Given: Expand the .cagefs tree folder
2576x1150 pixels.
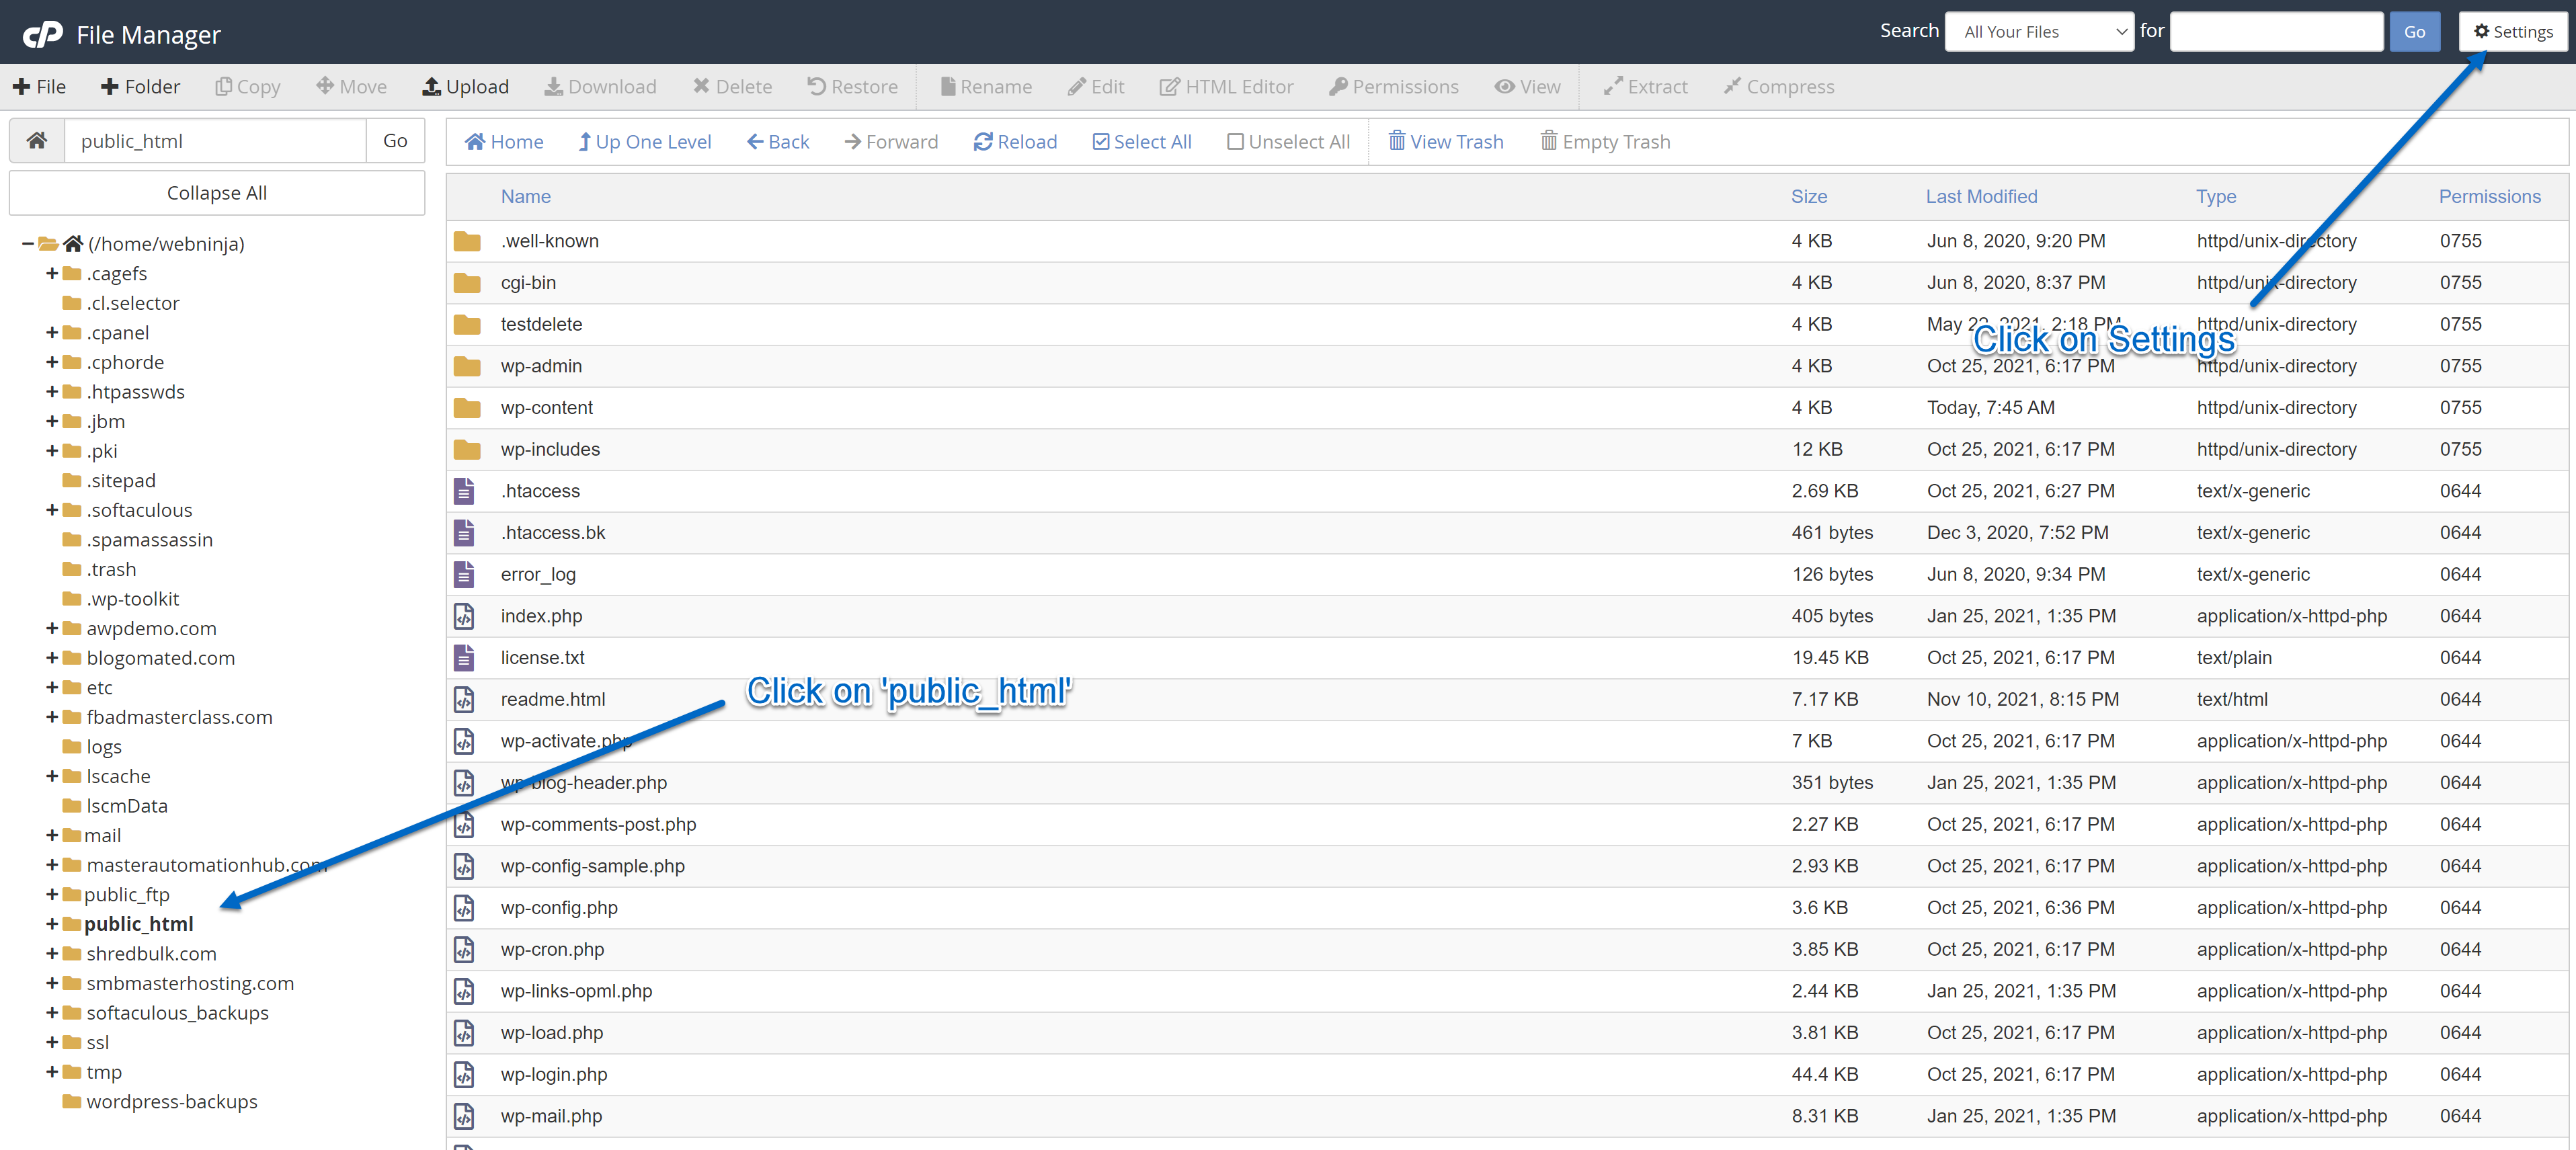Looking at the screenshot, I should 52,273.
